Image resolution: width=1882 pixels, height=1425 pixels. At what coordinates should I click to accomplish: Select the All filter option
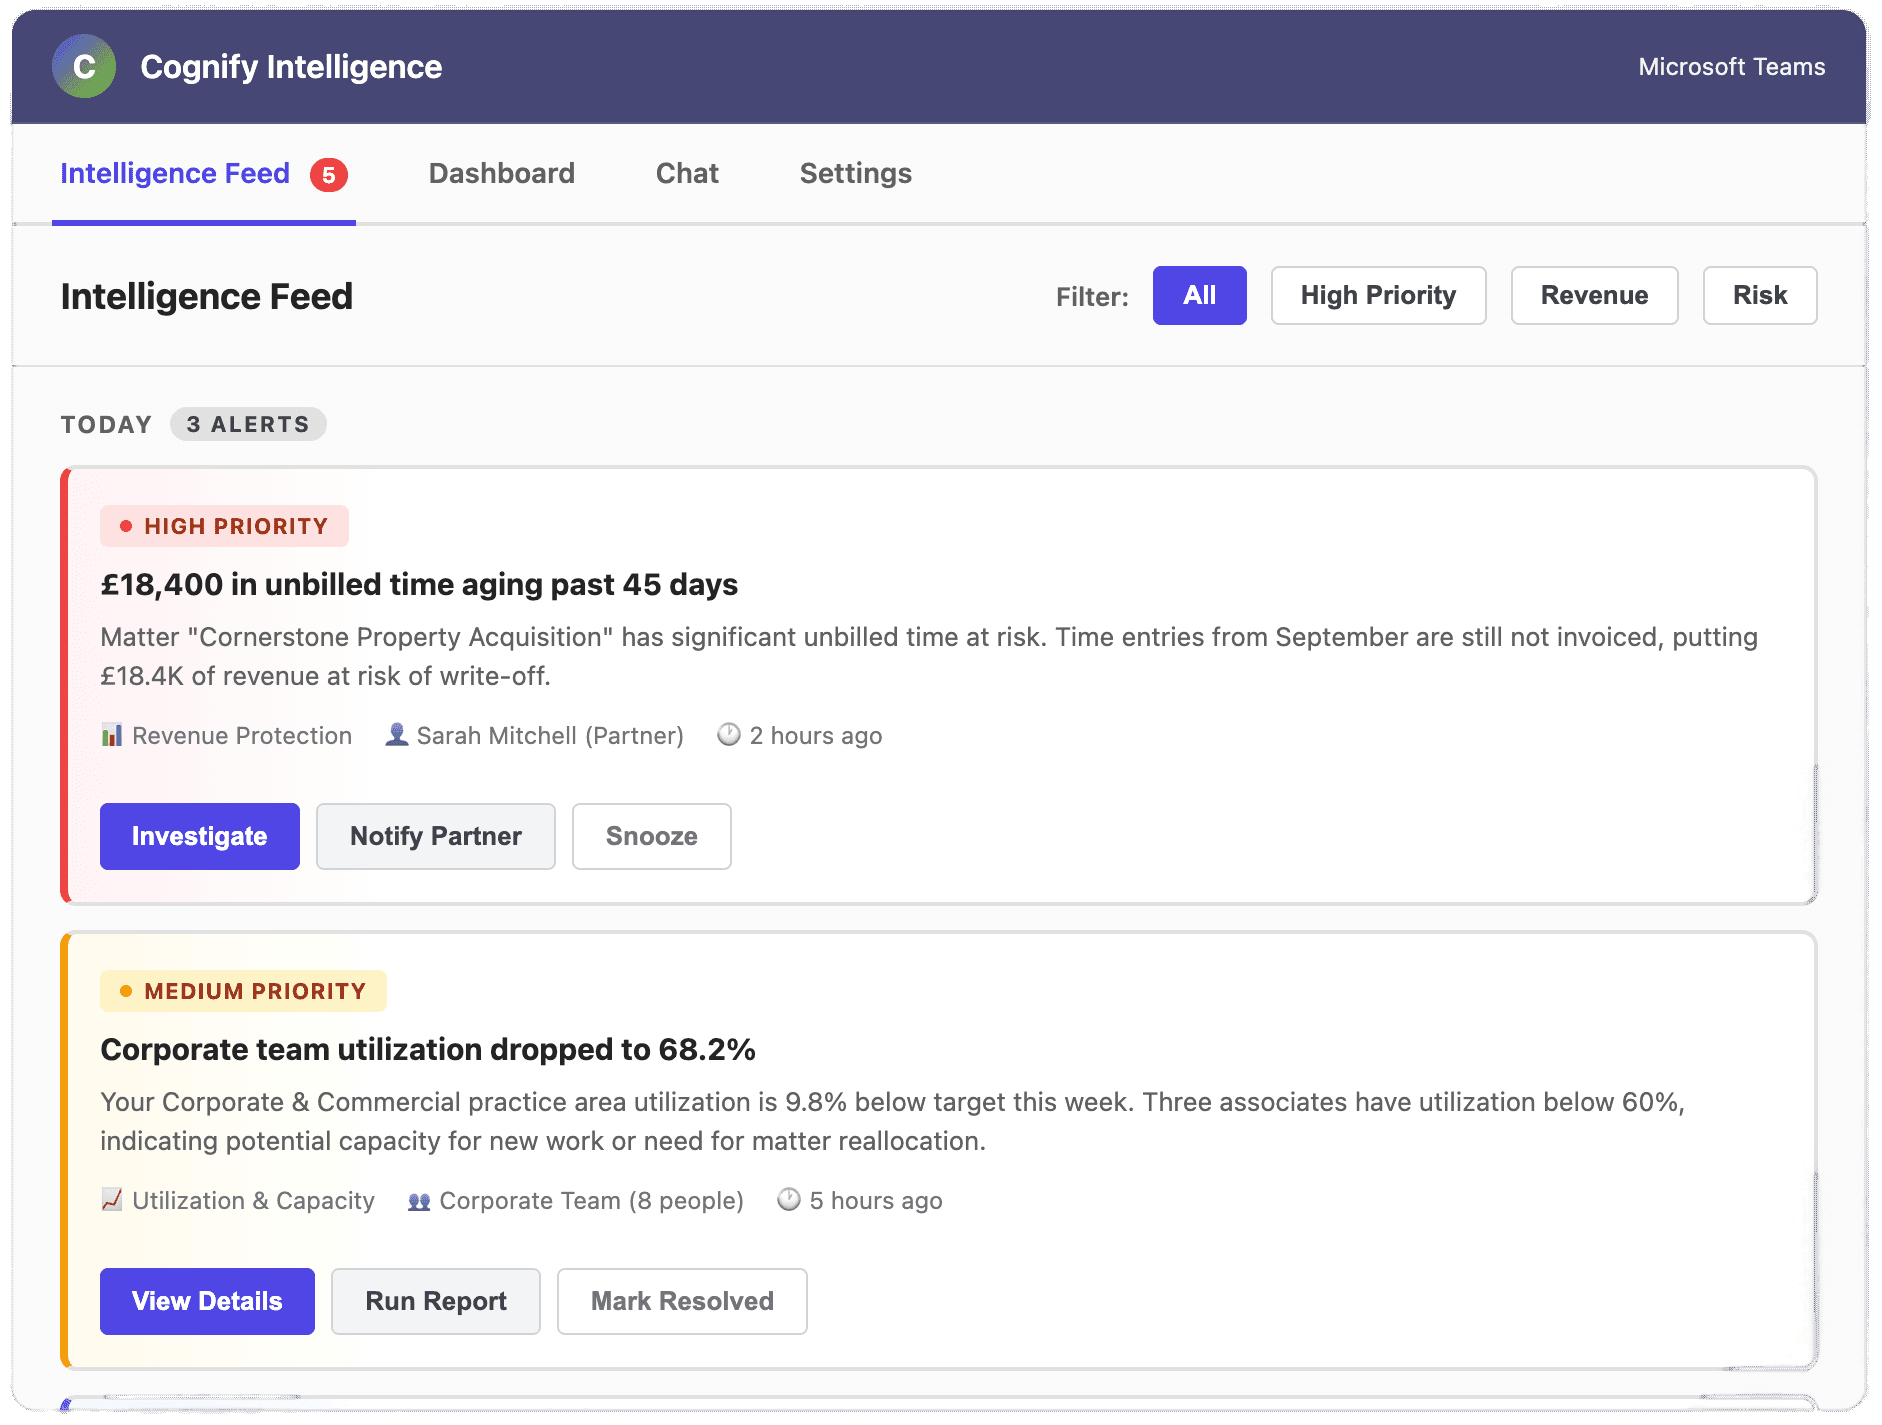point(1199,295)
